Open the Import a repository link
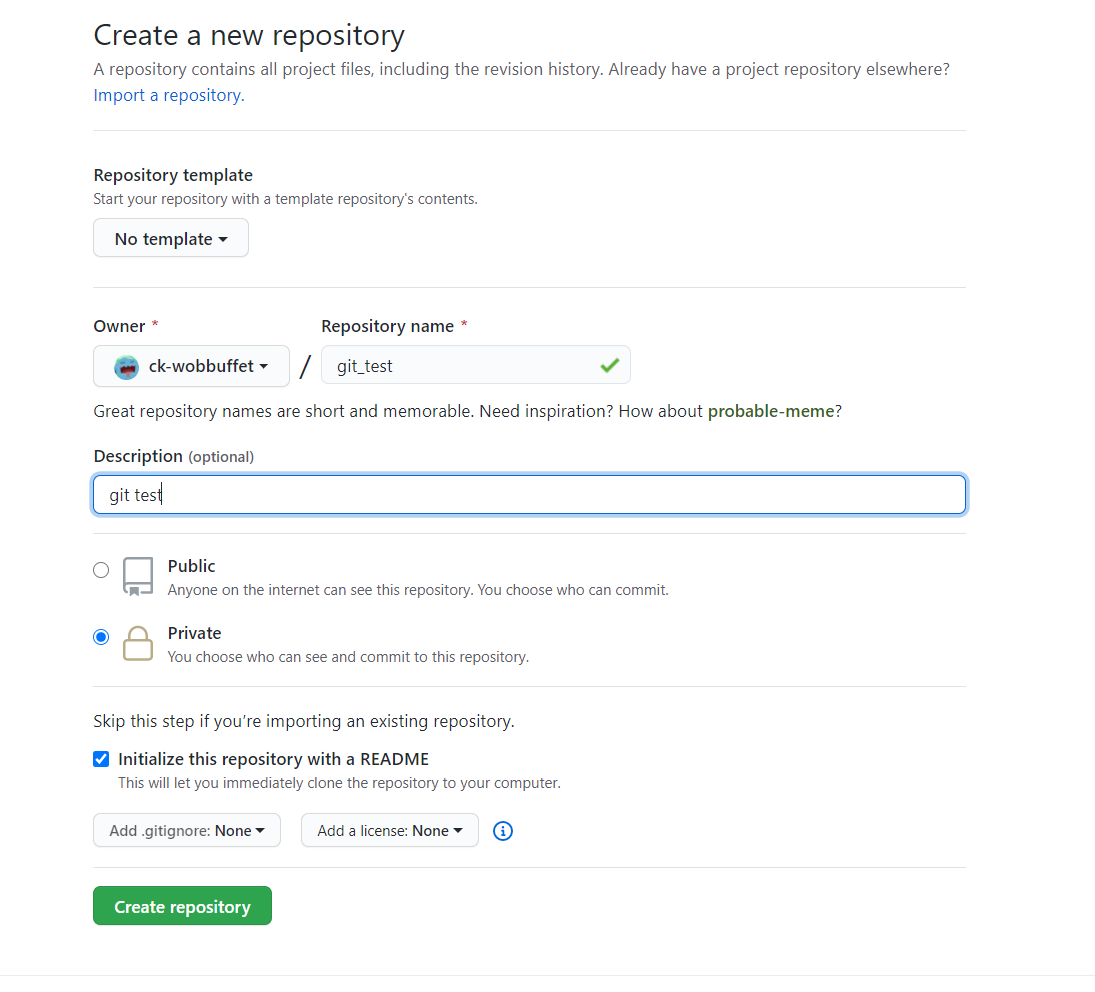This screenshot has width=1095, height=992. pos(169,95)
